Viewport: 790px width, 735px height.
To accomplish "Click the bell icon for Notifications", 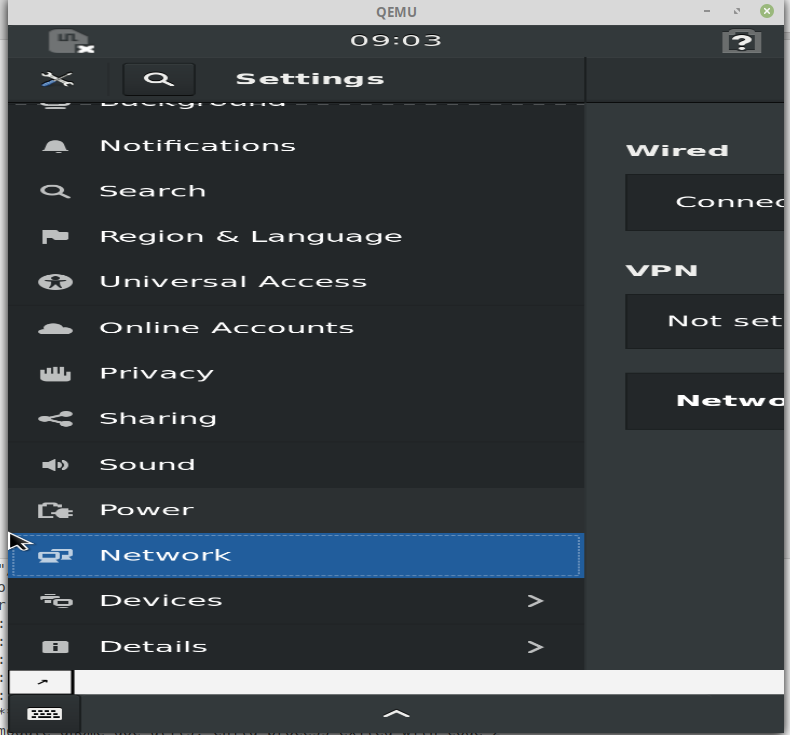I will pos(55,146).
